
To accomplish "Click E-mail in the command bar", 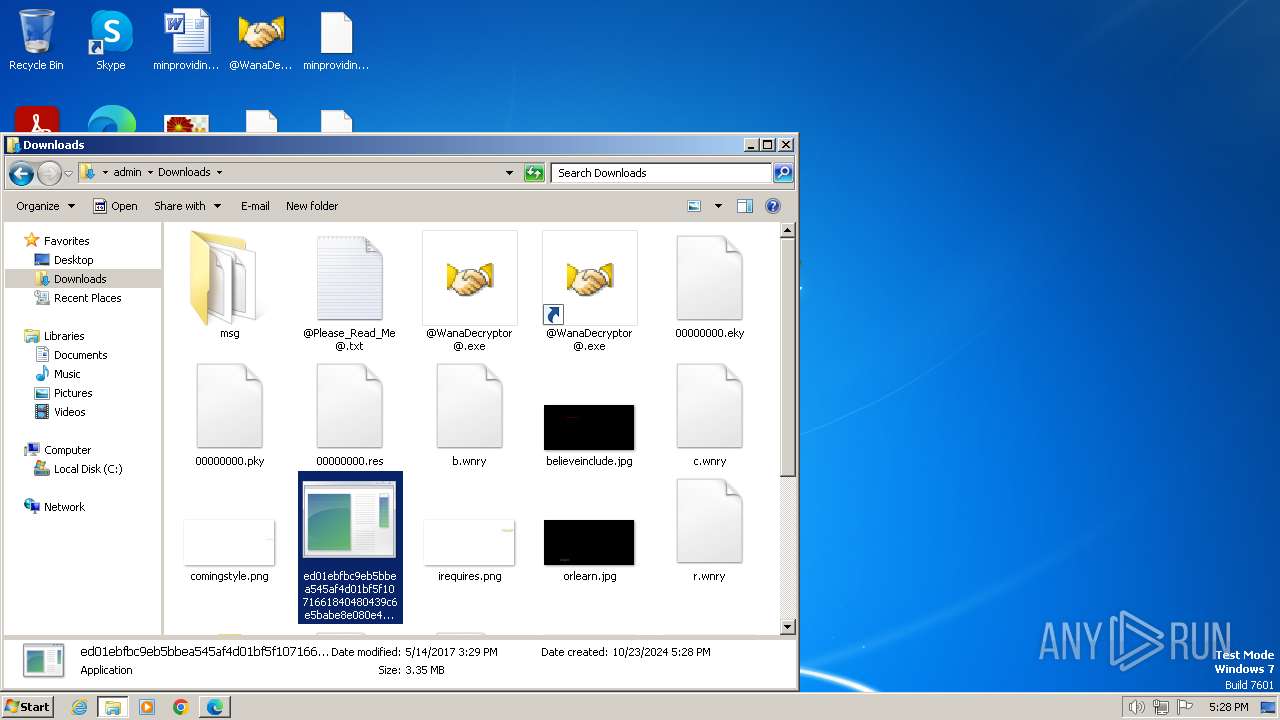I will click(255, 206).
